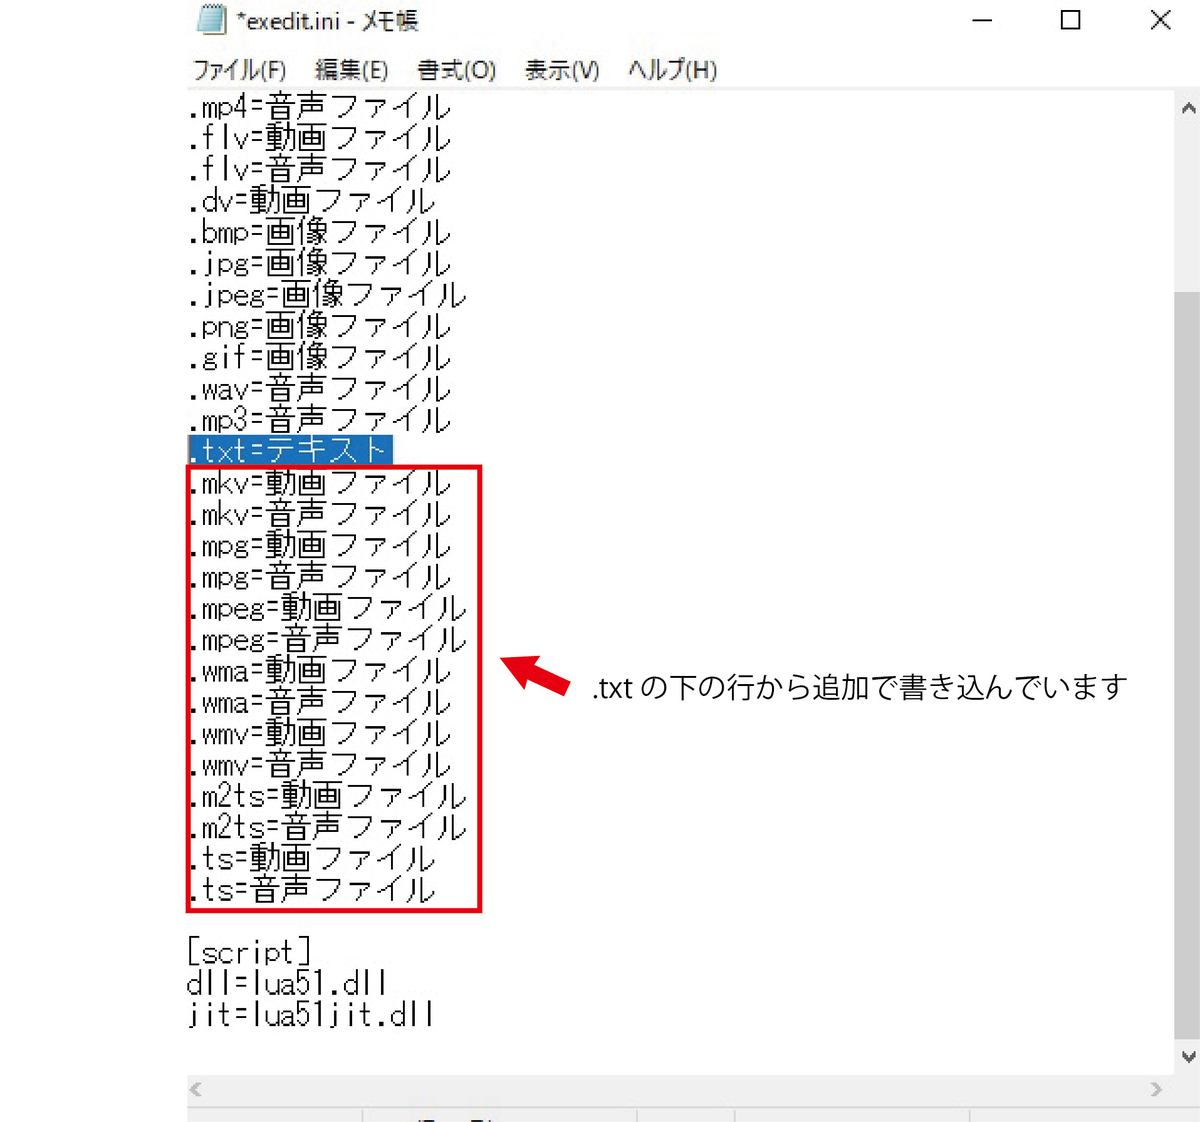Click the line .ts=音声ファイル

311,890
